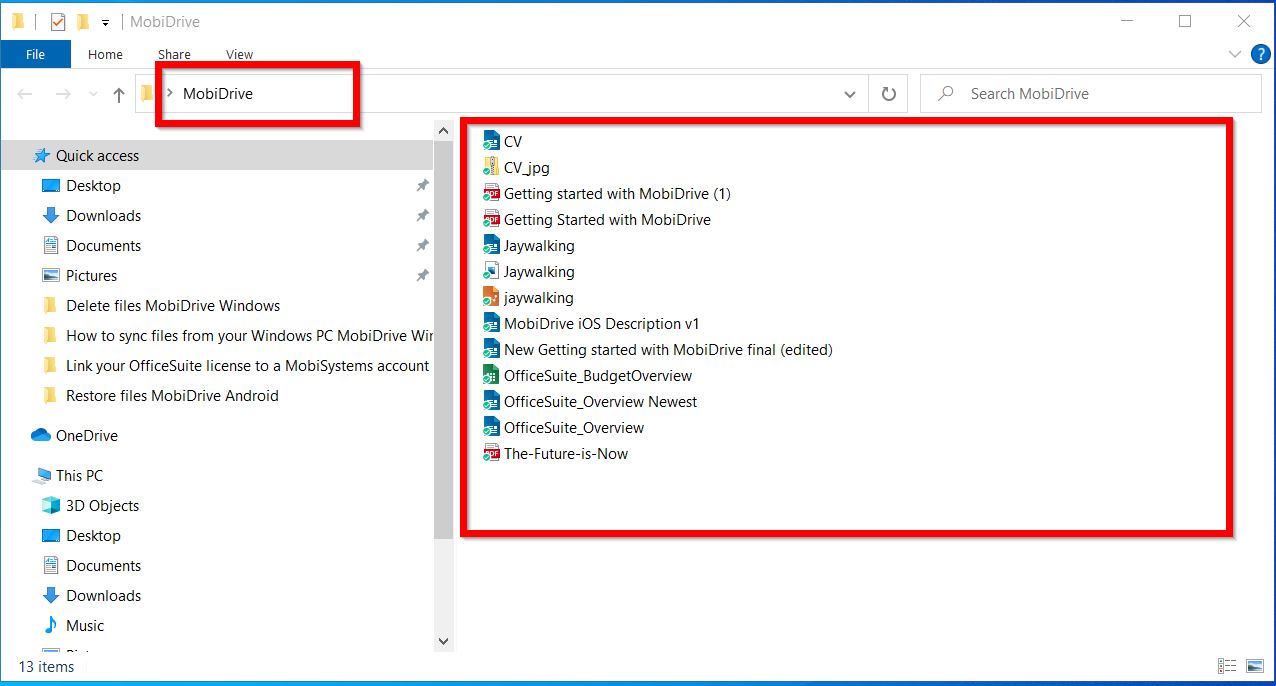Open the address bar history dropdown
The width and height of the screenshot is (1276, 686).
click(850, 94)
